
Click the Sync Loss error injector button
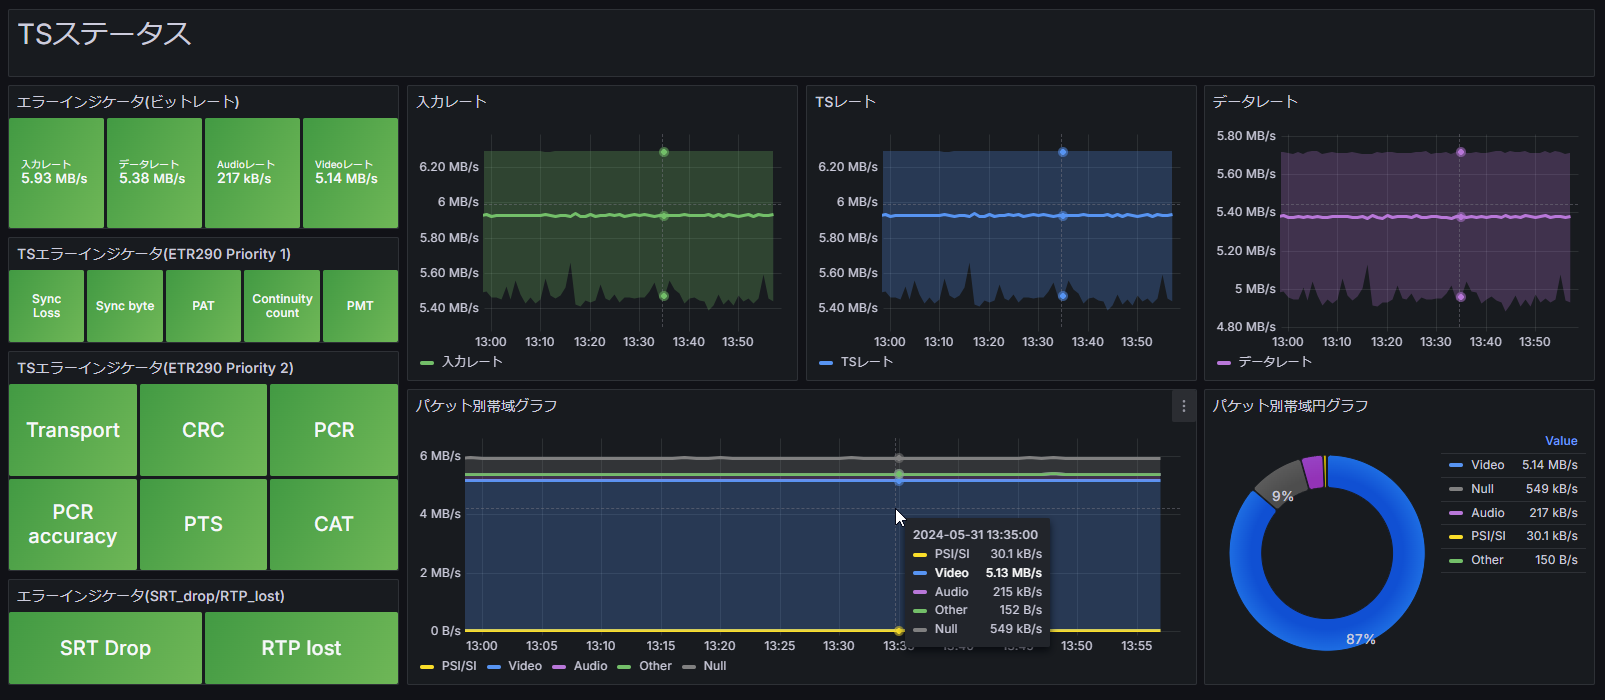pyautogui.click(x=47, y=306)
